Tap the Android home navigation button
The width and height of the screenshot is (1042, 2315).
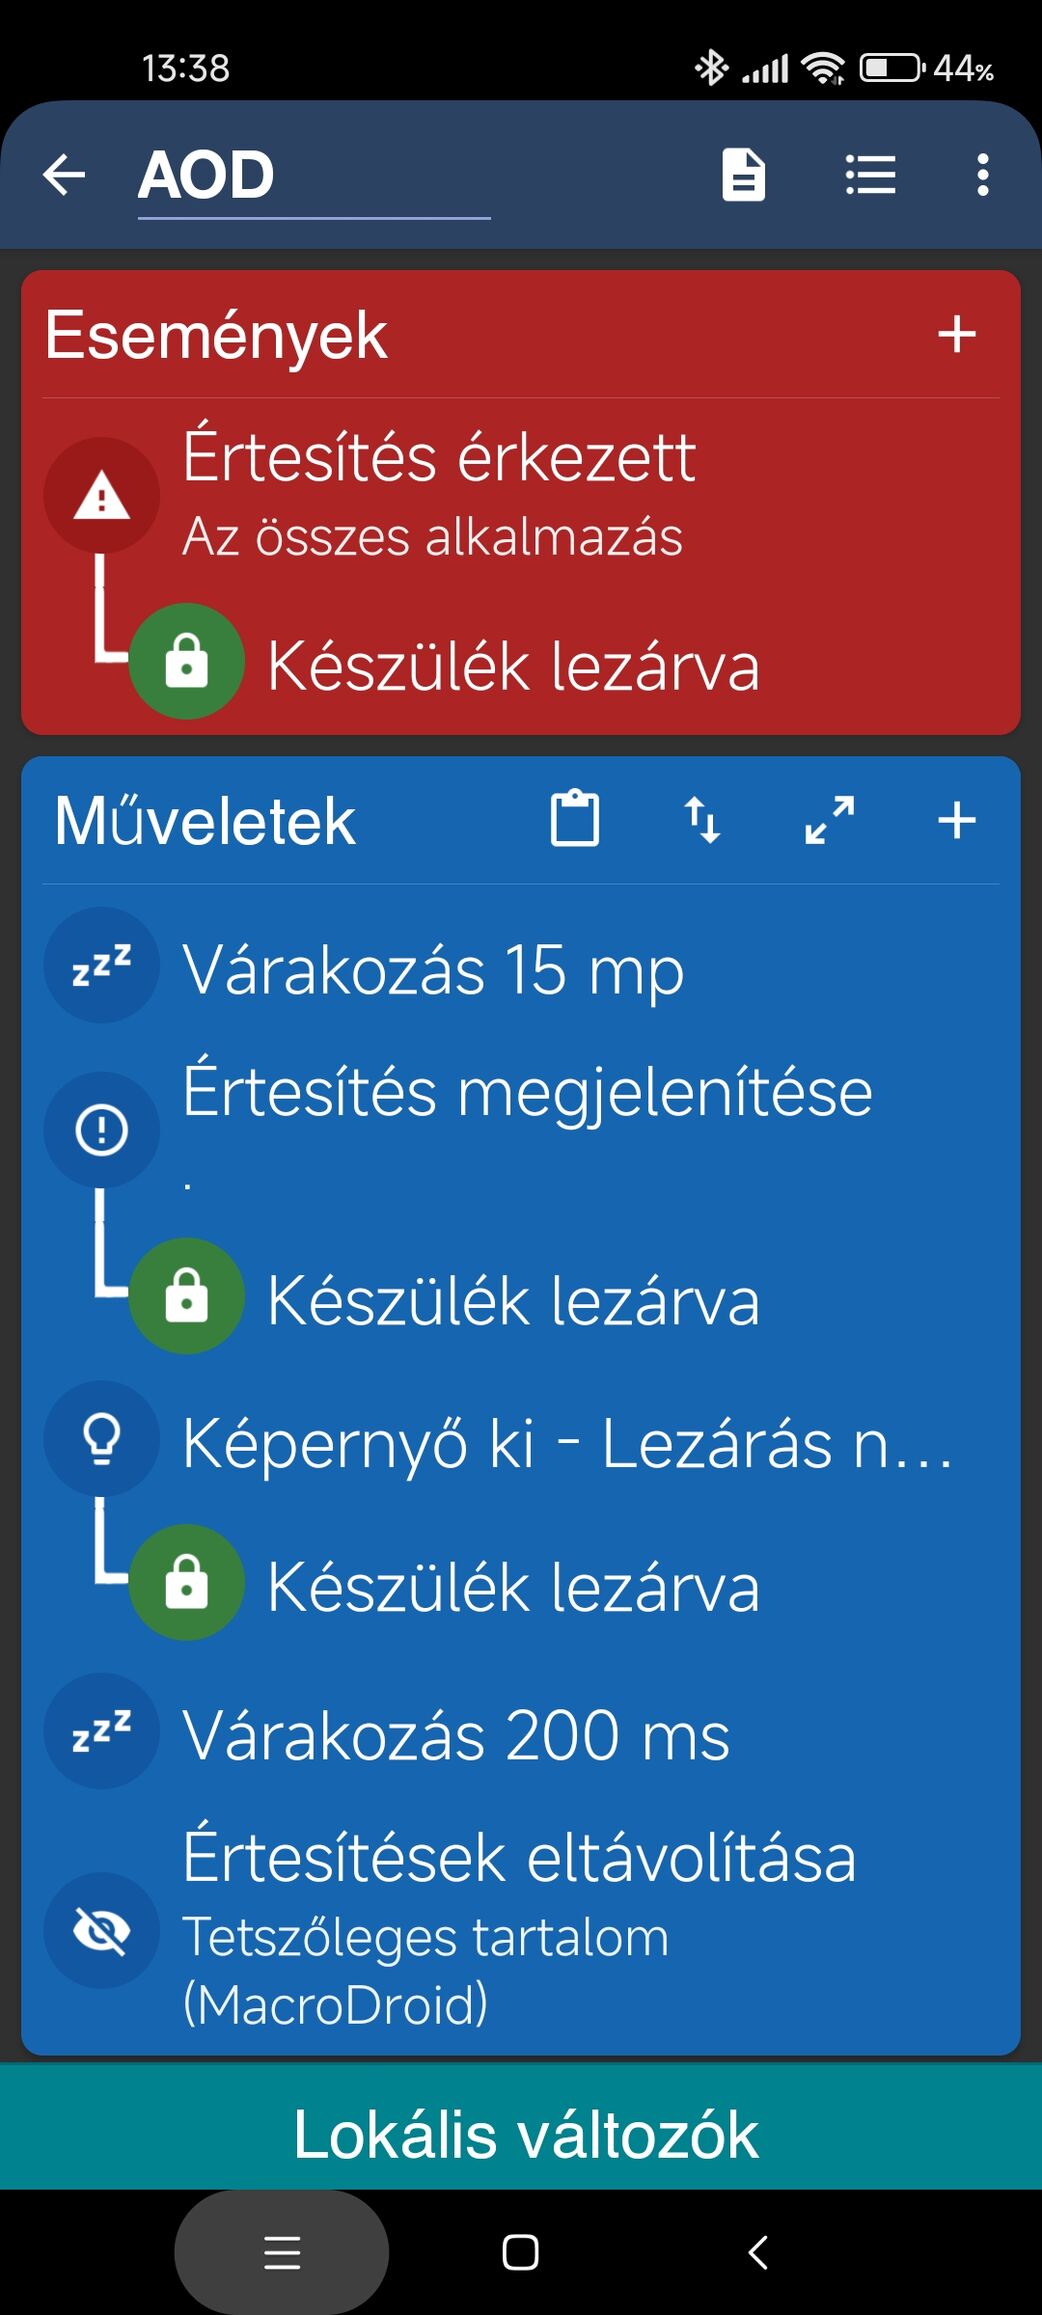tap(520, 2252)
